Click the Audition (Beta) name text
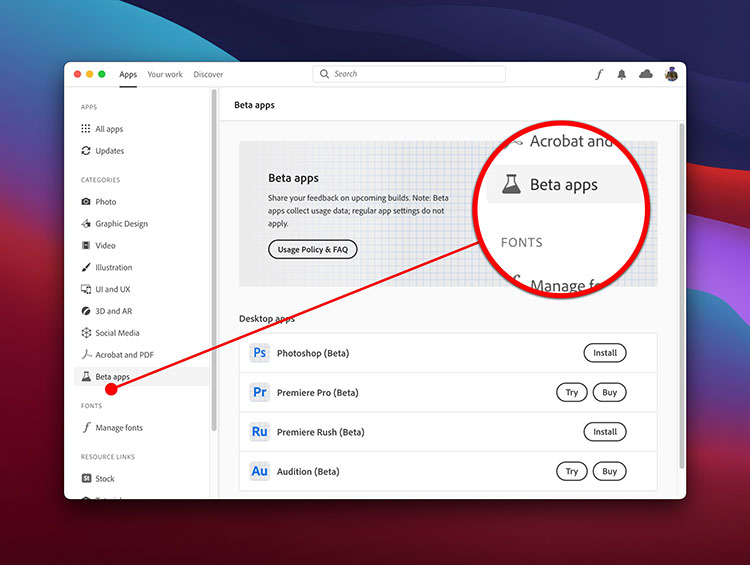 coord(308,472)
